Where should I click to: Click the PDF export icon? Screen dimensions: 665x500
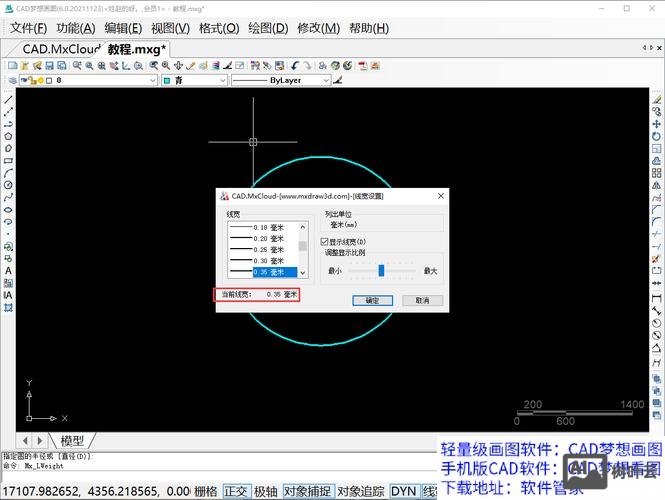[363, 66]
